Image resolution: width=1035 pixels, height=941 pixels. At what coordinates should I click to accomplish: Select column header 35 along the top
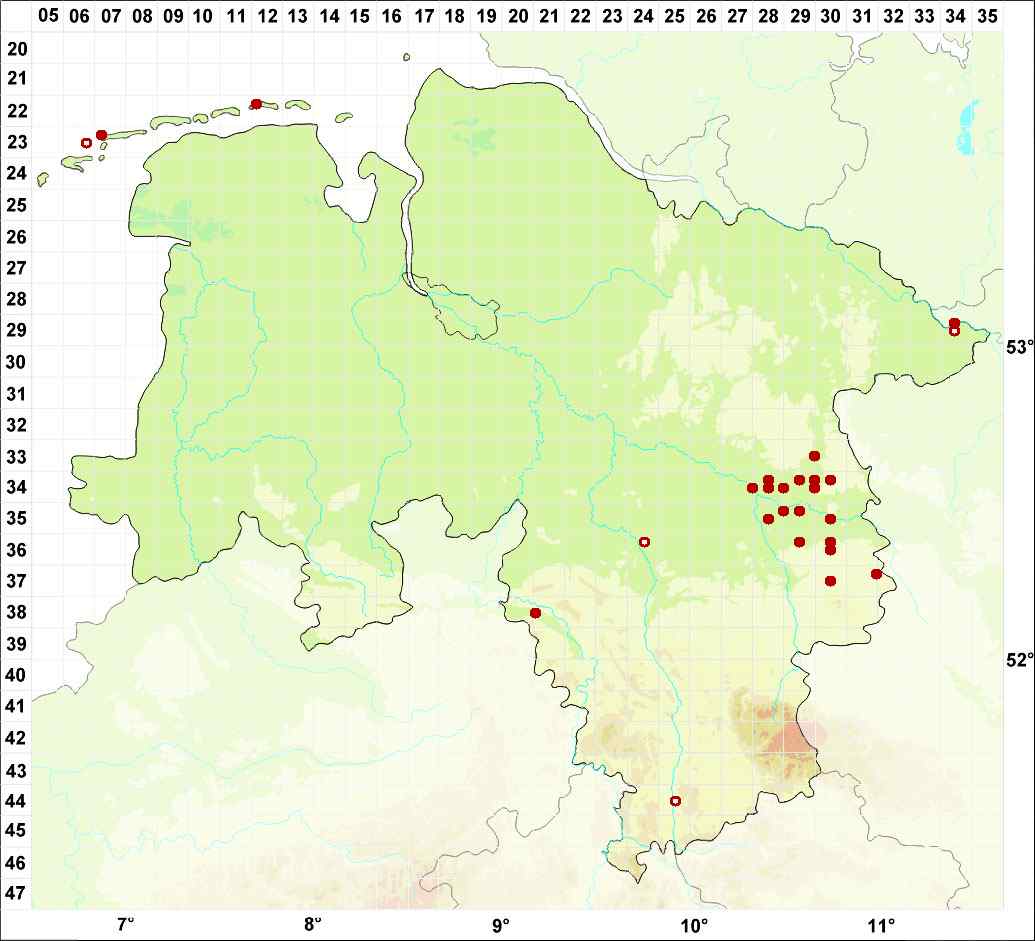(x=987, y=16)
